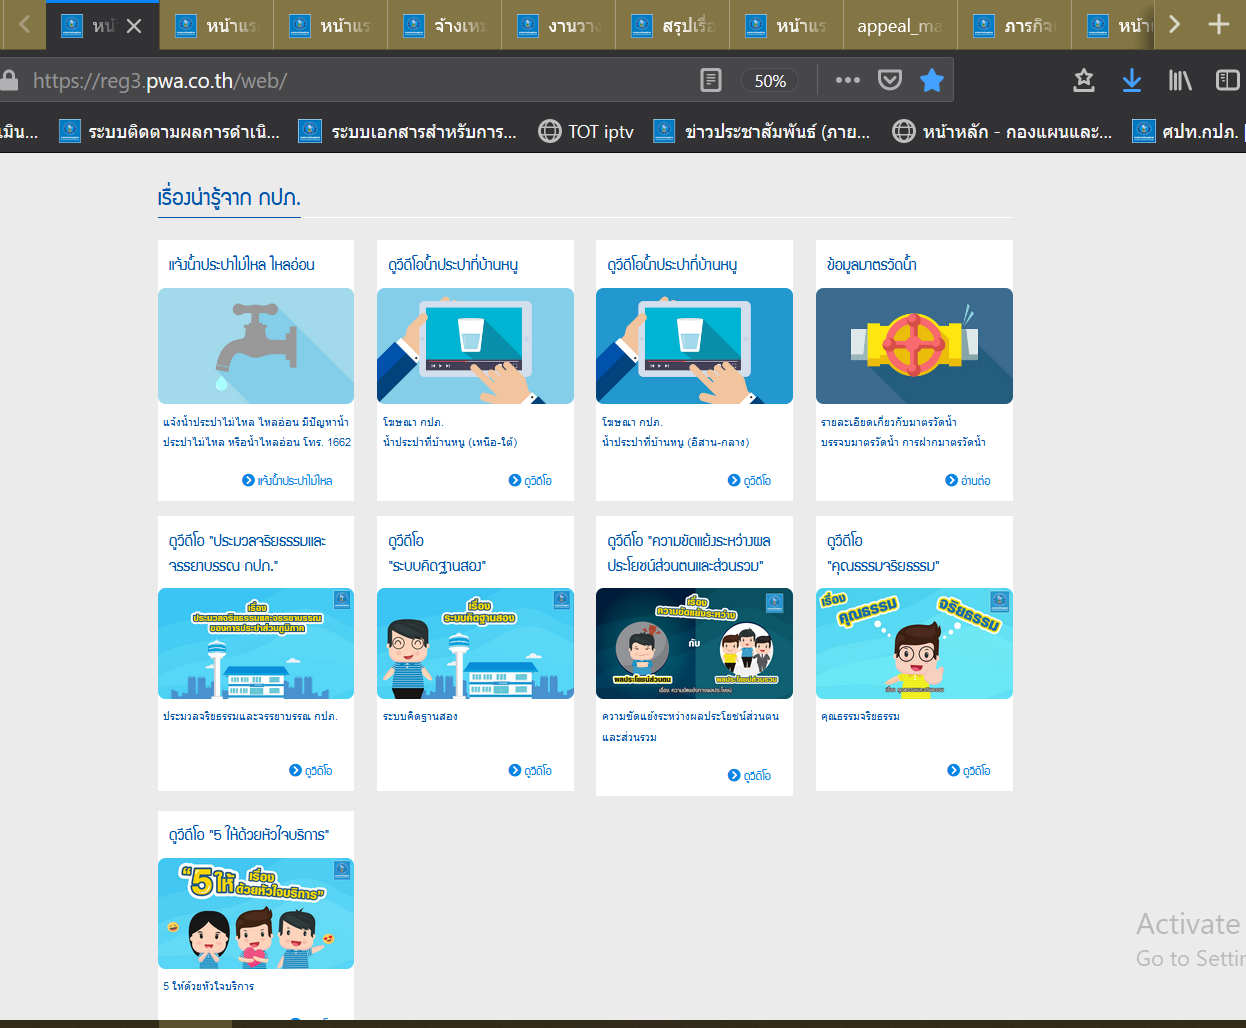Screen dimensions: 1246x1028
Task: Reset the 50% zoom level indicator
Action: [770, 81]
